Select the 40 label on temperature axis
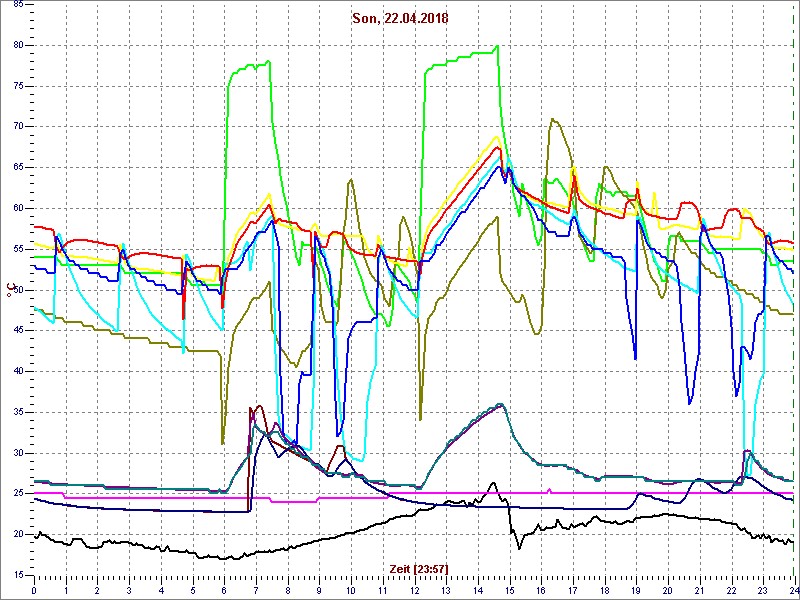Image resolution: width=800 pixels, height=600 pixels. [17, 371]
